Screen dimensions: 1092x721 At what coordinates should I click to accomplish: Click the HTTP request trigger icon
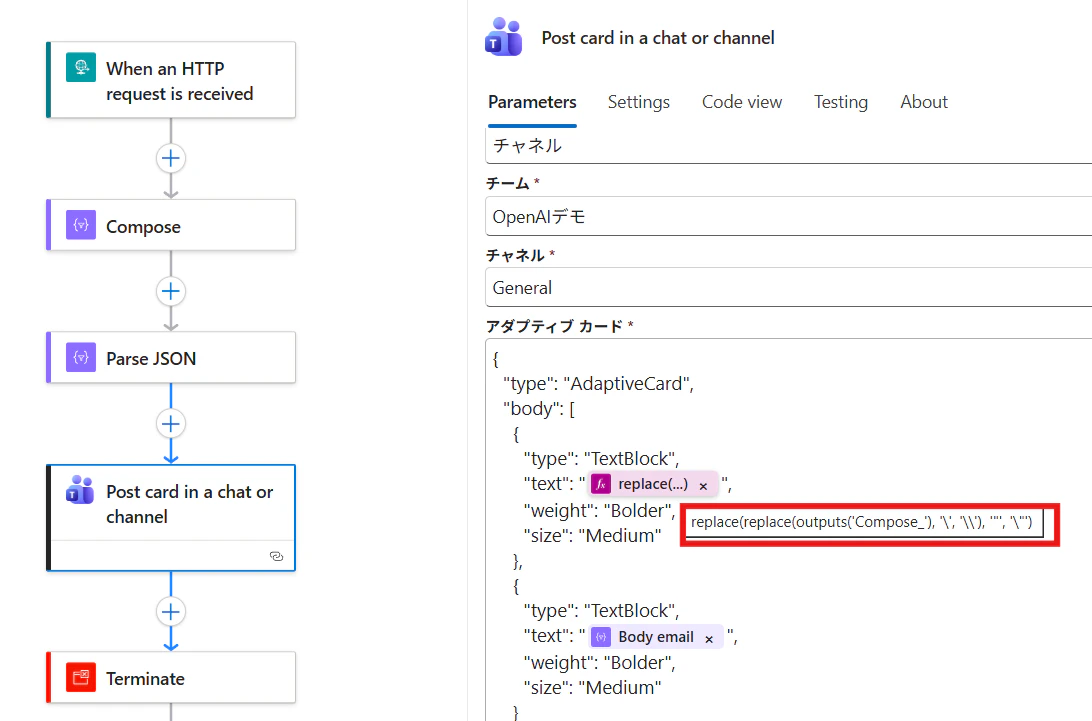click(x=81, y=68)
